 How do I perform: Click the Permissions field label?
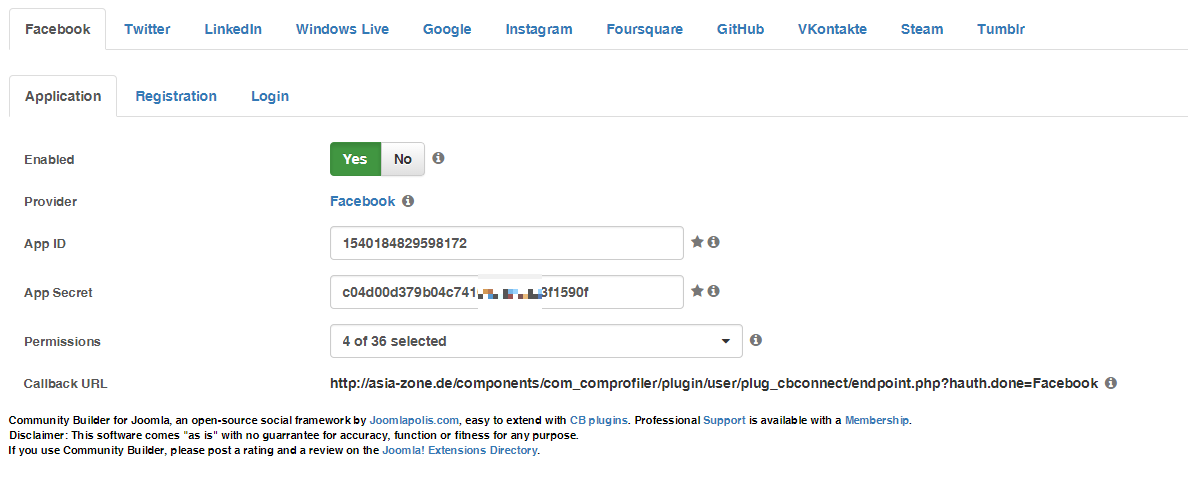coord(62,342)
